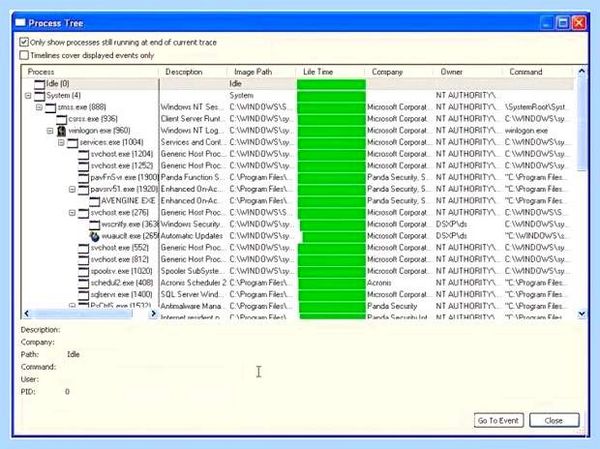600x449 pixels.
Task: Click the vertical scrollbar down arrow
Action: (582, 314)
